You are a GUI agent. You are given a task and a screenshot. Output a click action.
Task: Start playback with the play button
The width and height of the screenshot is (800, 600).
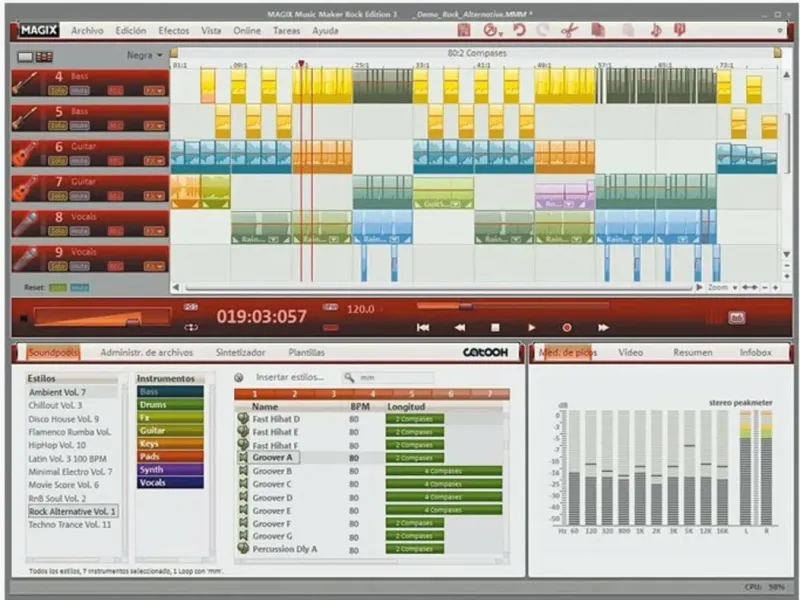coord(531,328)
